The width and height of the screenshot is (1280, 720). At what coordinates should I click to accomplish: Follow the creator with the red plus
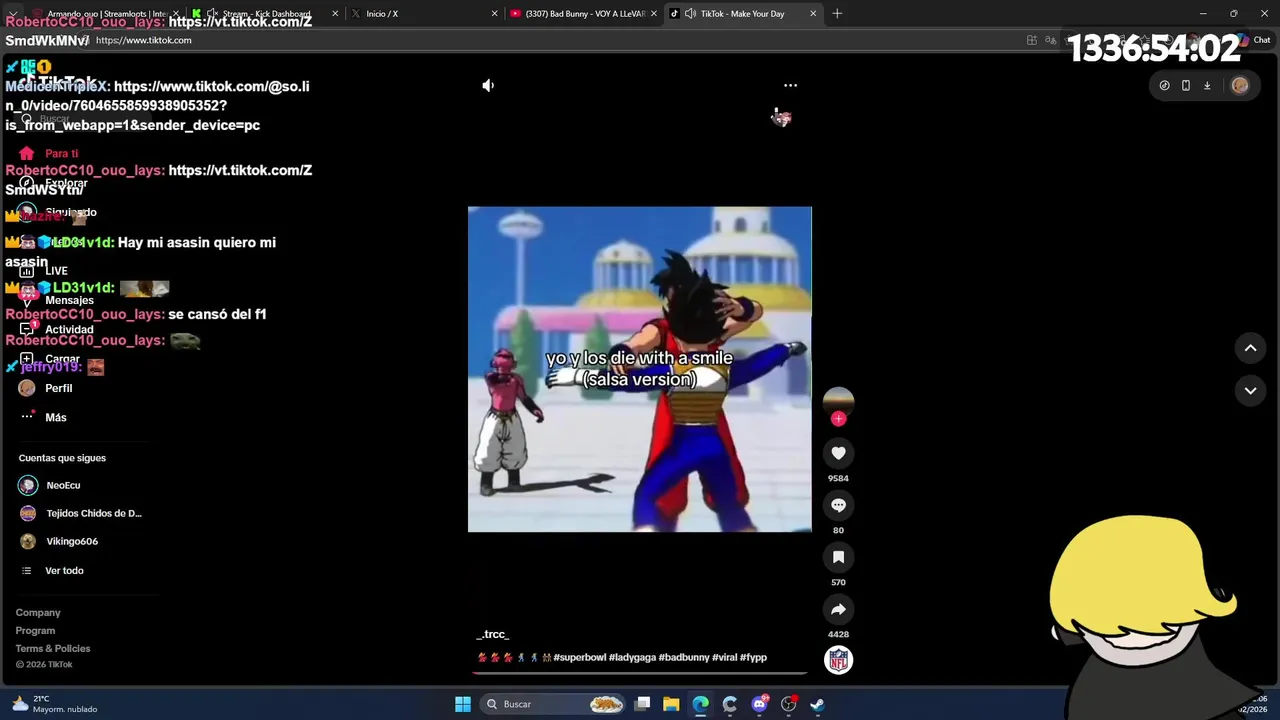coord(838,419)
